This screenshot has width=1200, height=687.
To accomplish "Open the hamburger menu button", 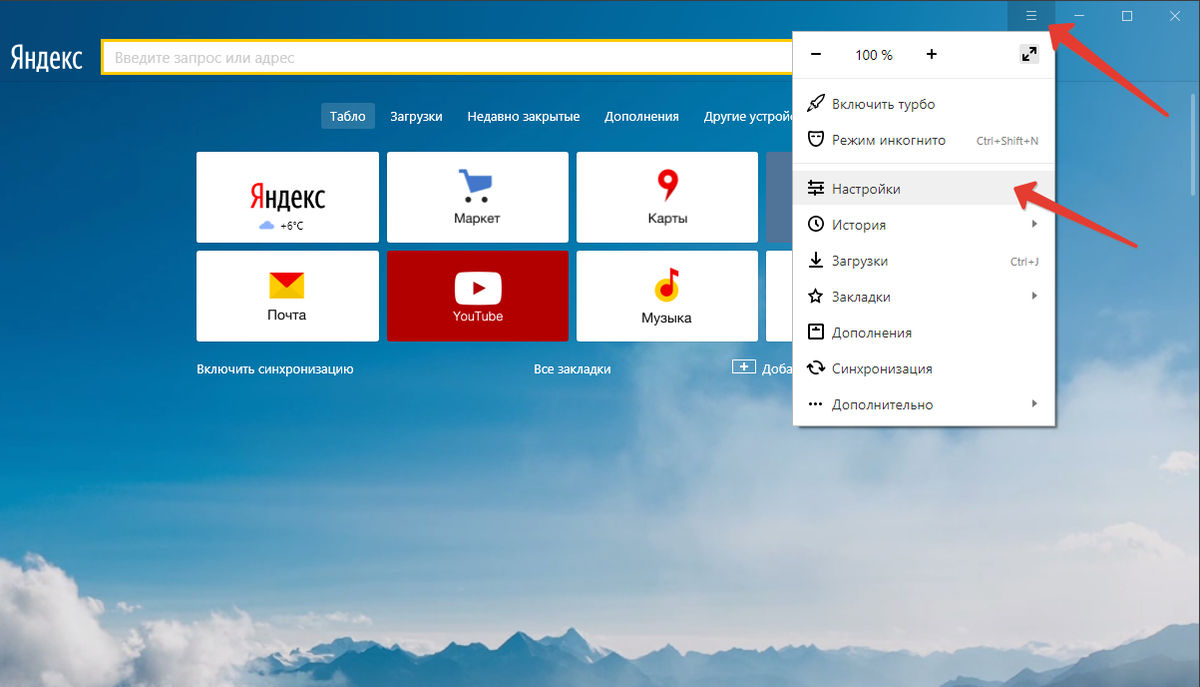I will tap(1031, 15).
